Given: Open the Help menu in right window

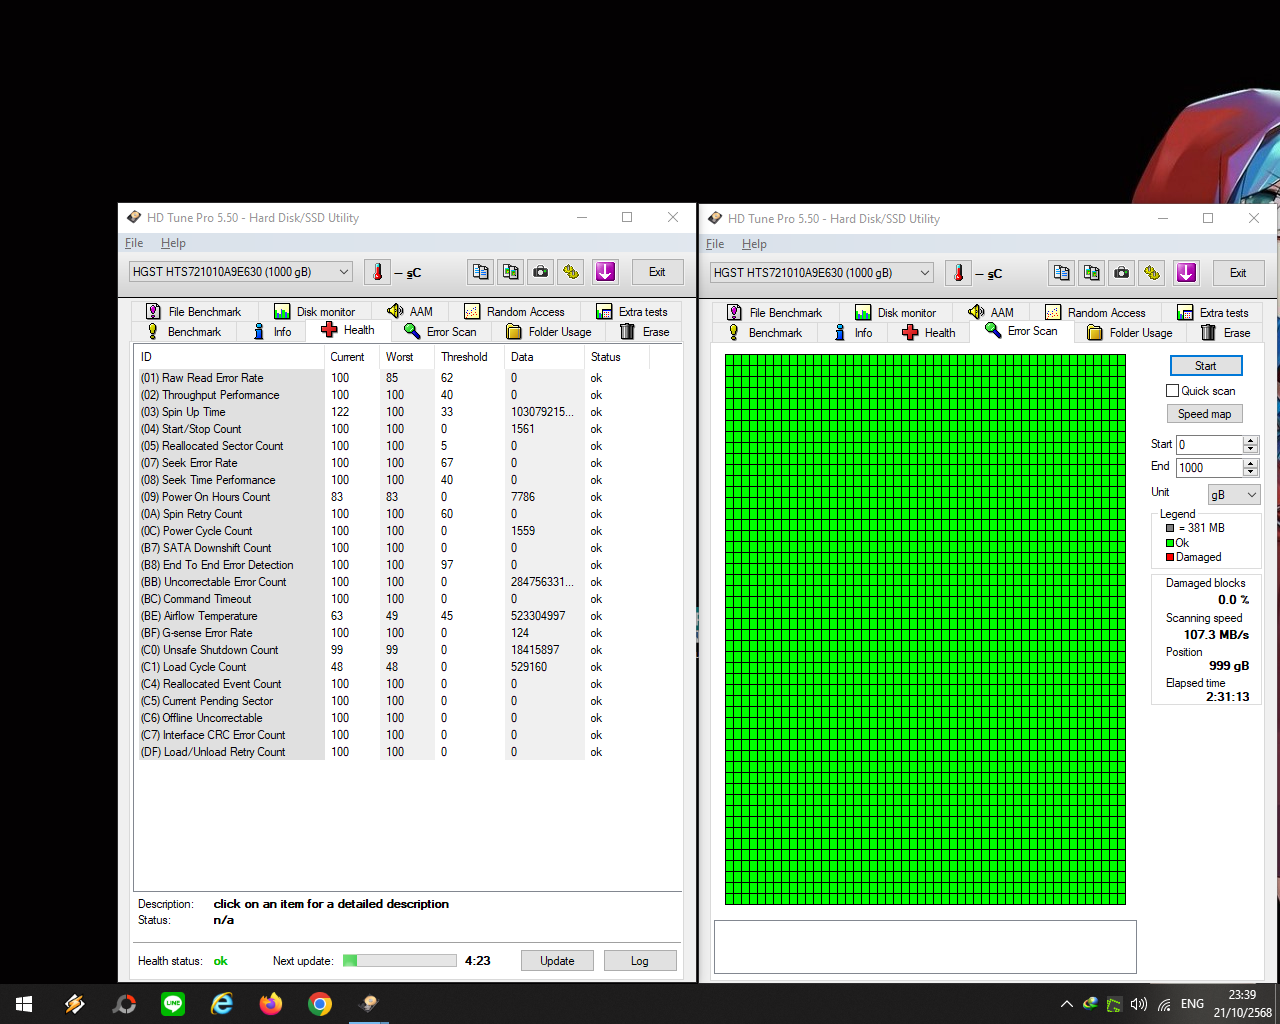Looking at the screenshot, I should 754,244.
